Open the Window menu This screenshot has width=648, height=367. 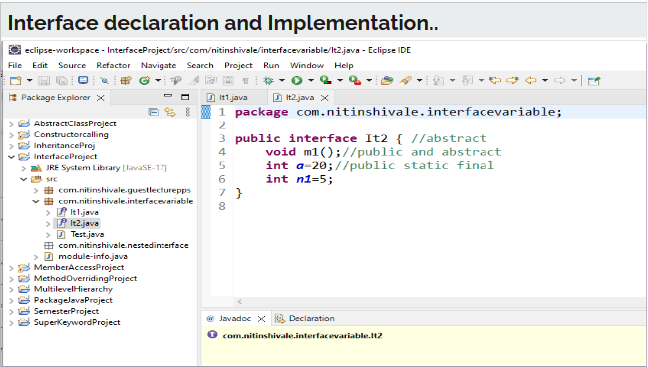point(307,65)
